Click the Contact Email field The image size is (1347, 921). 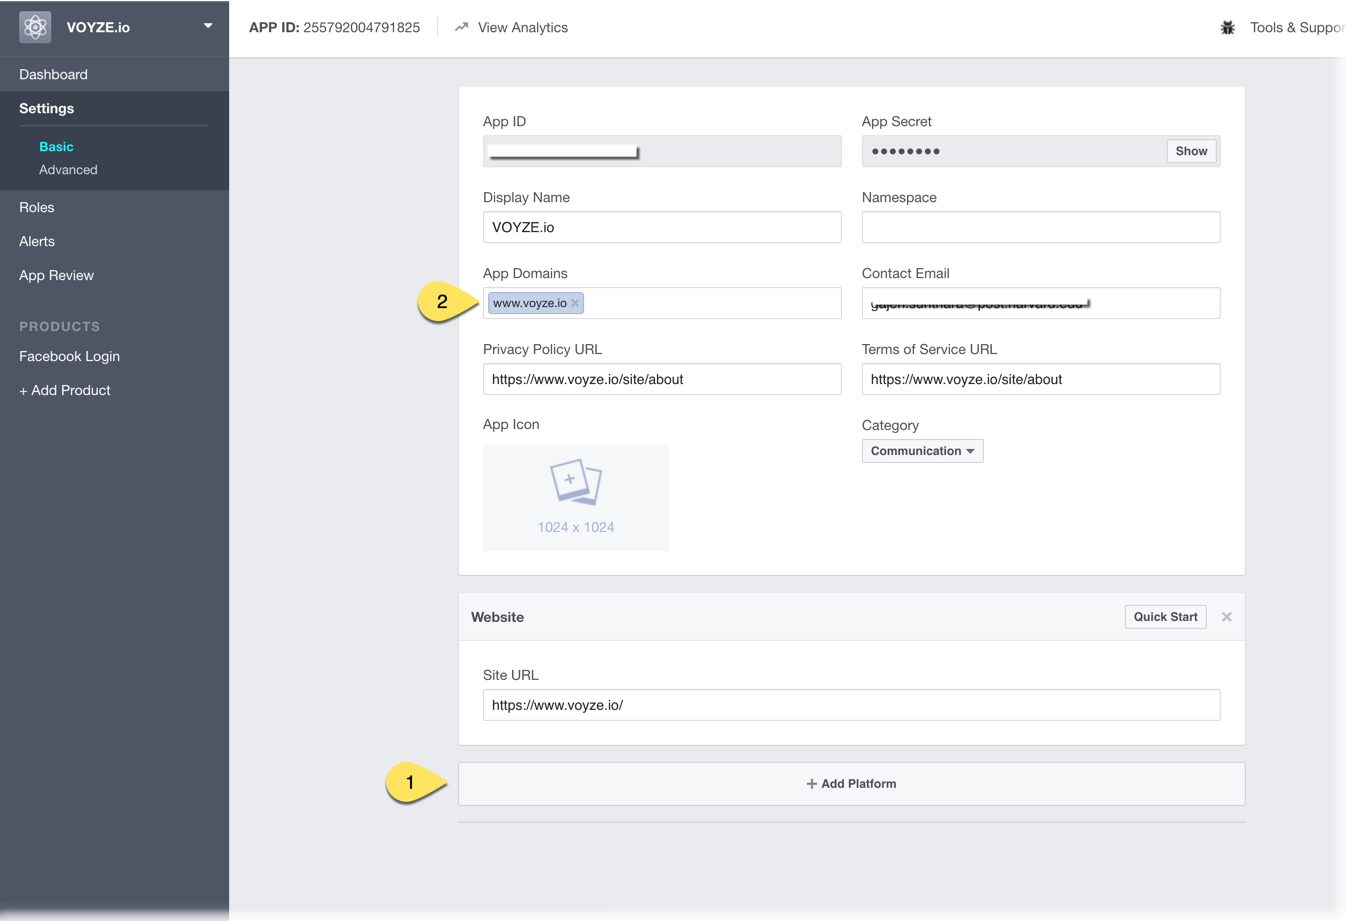coord(1041,303)
